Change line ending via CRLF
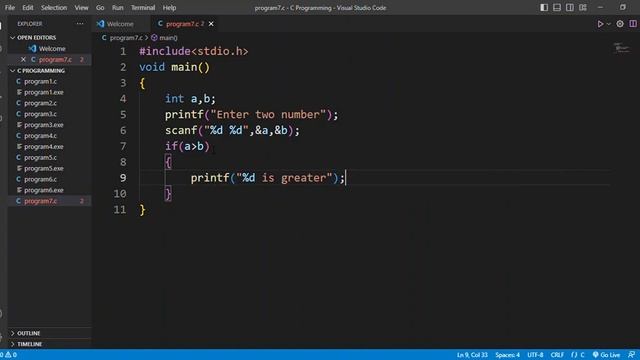The width and height of the screenshot is (640, 360). pyautogui.click(x=557, y=355)
